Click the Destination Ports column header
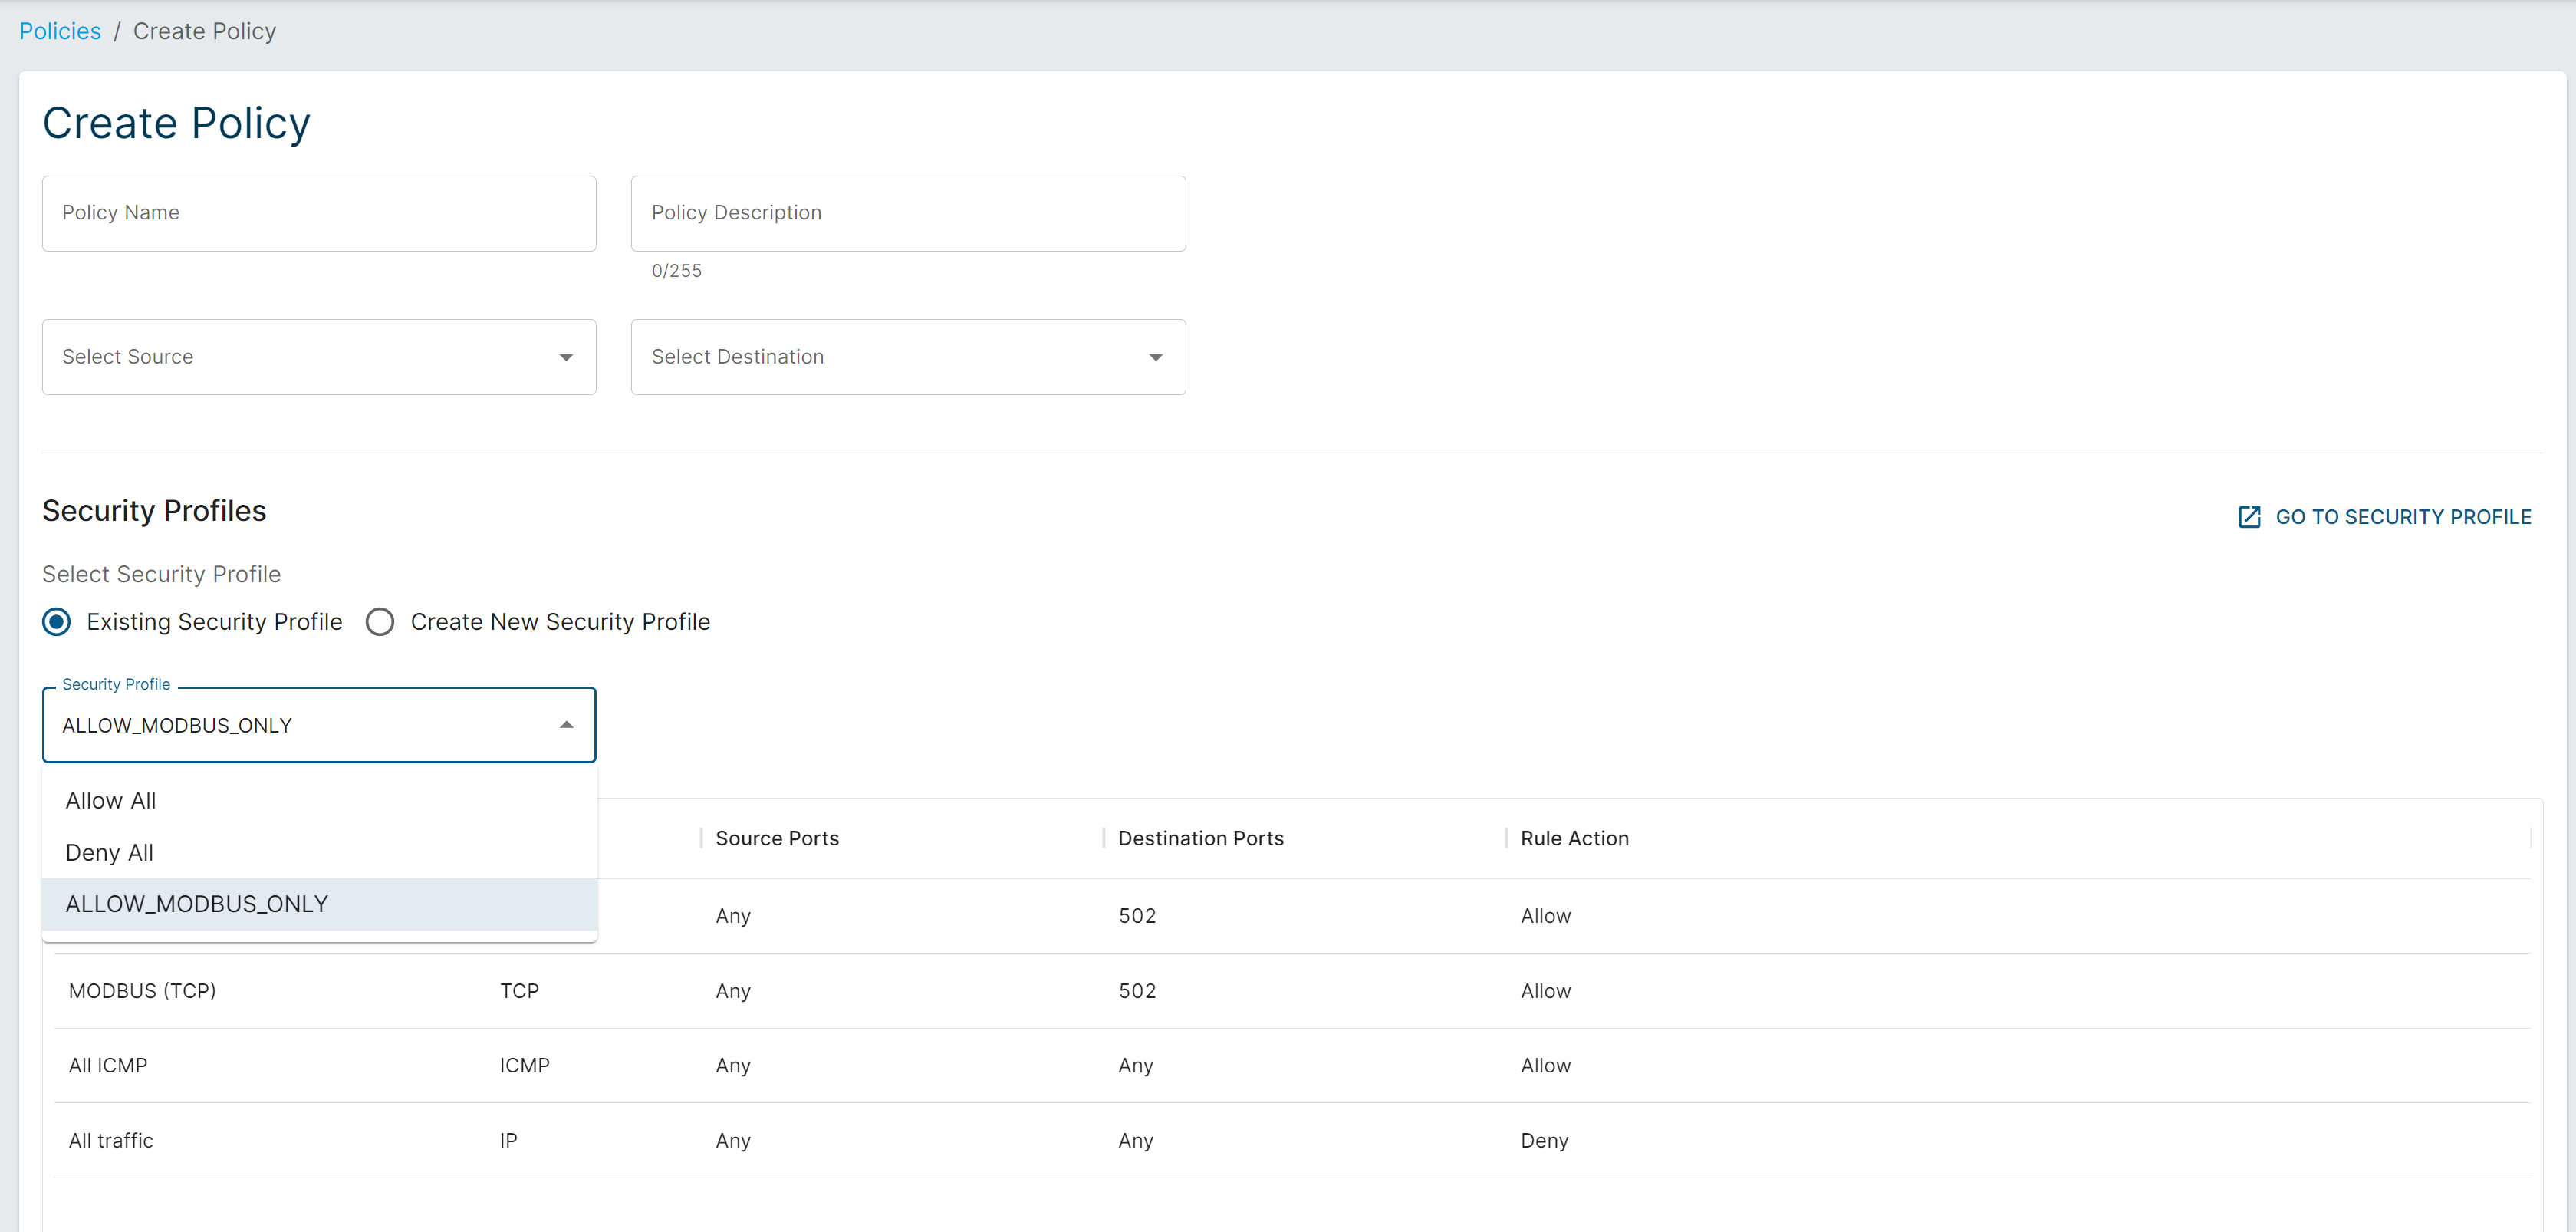2576x1232 pixels. point(1200,838)
